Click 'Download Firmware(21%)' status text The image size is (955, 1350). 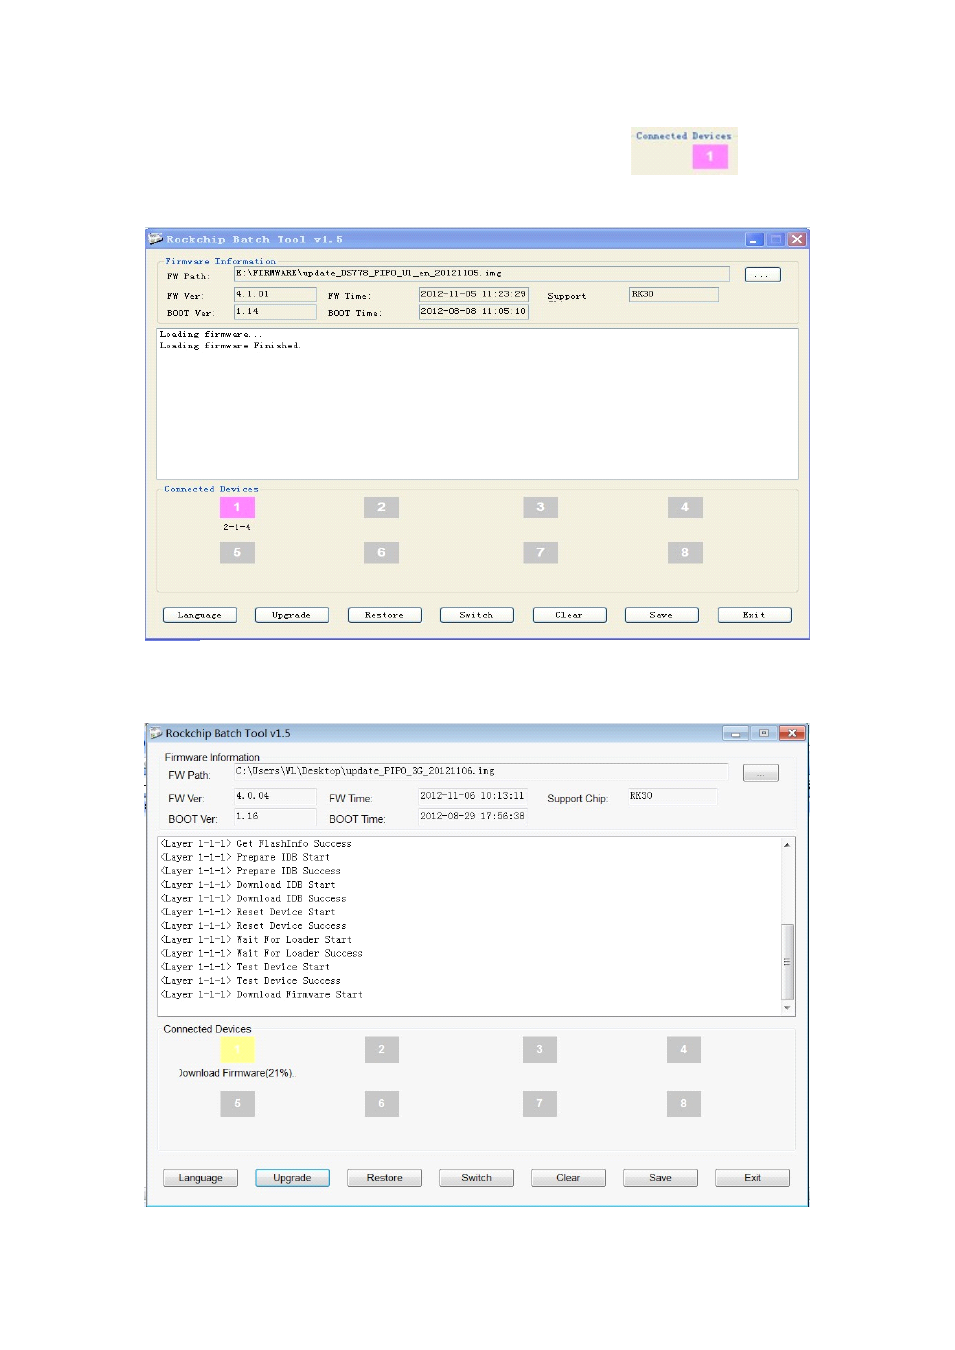coord(236,1073)
